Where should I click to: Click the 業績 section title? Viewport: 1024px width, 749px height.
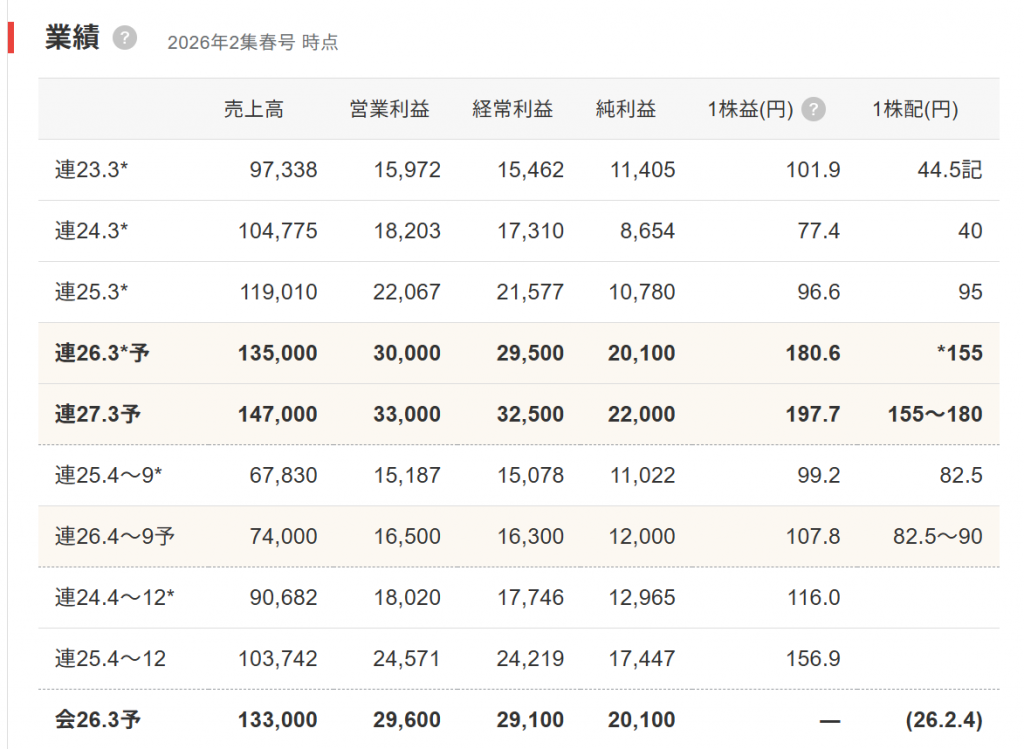click(72, 38)
